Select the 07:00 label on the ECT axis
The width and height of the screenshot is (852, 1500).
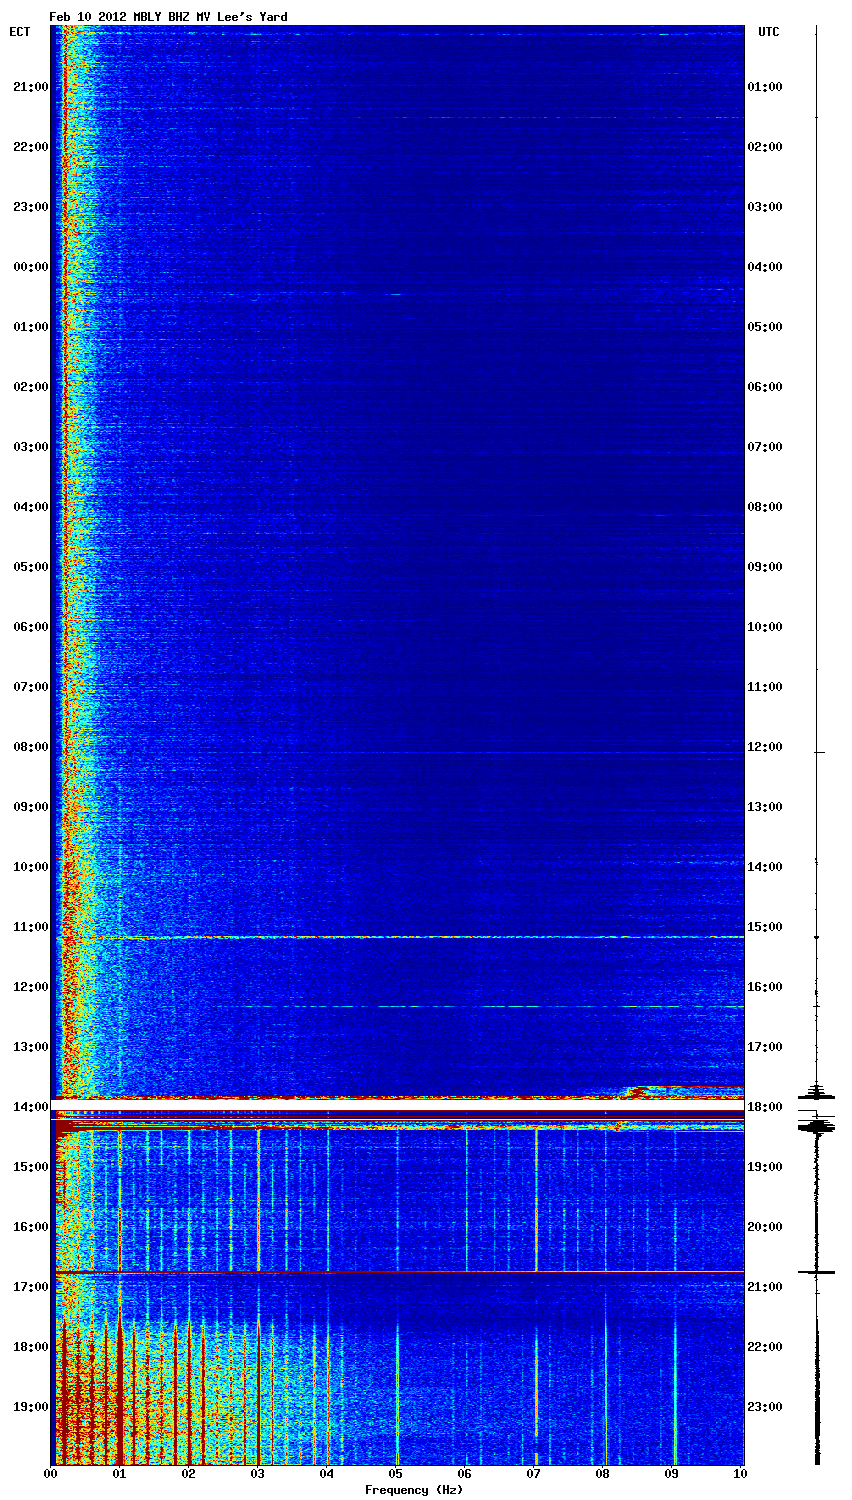pyautogui.click(x=30, y=687)
